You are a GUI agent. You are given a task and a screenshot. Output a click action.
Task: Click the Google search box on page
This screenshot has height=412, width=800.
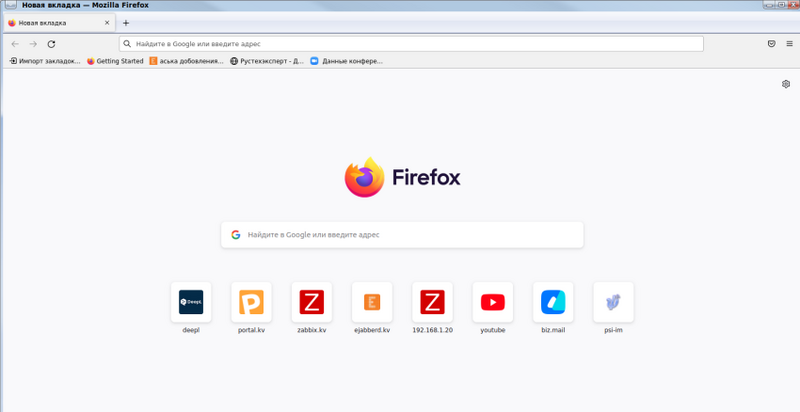point(402,235)
